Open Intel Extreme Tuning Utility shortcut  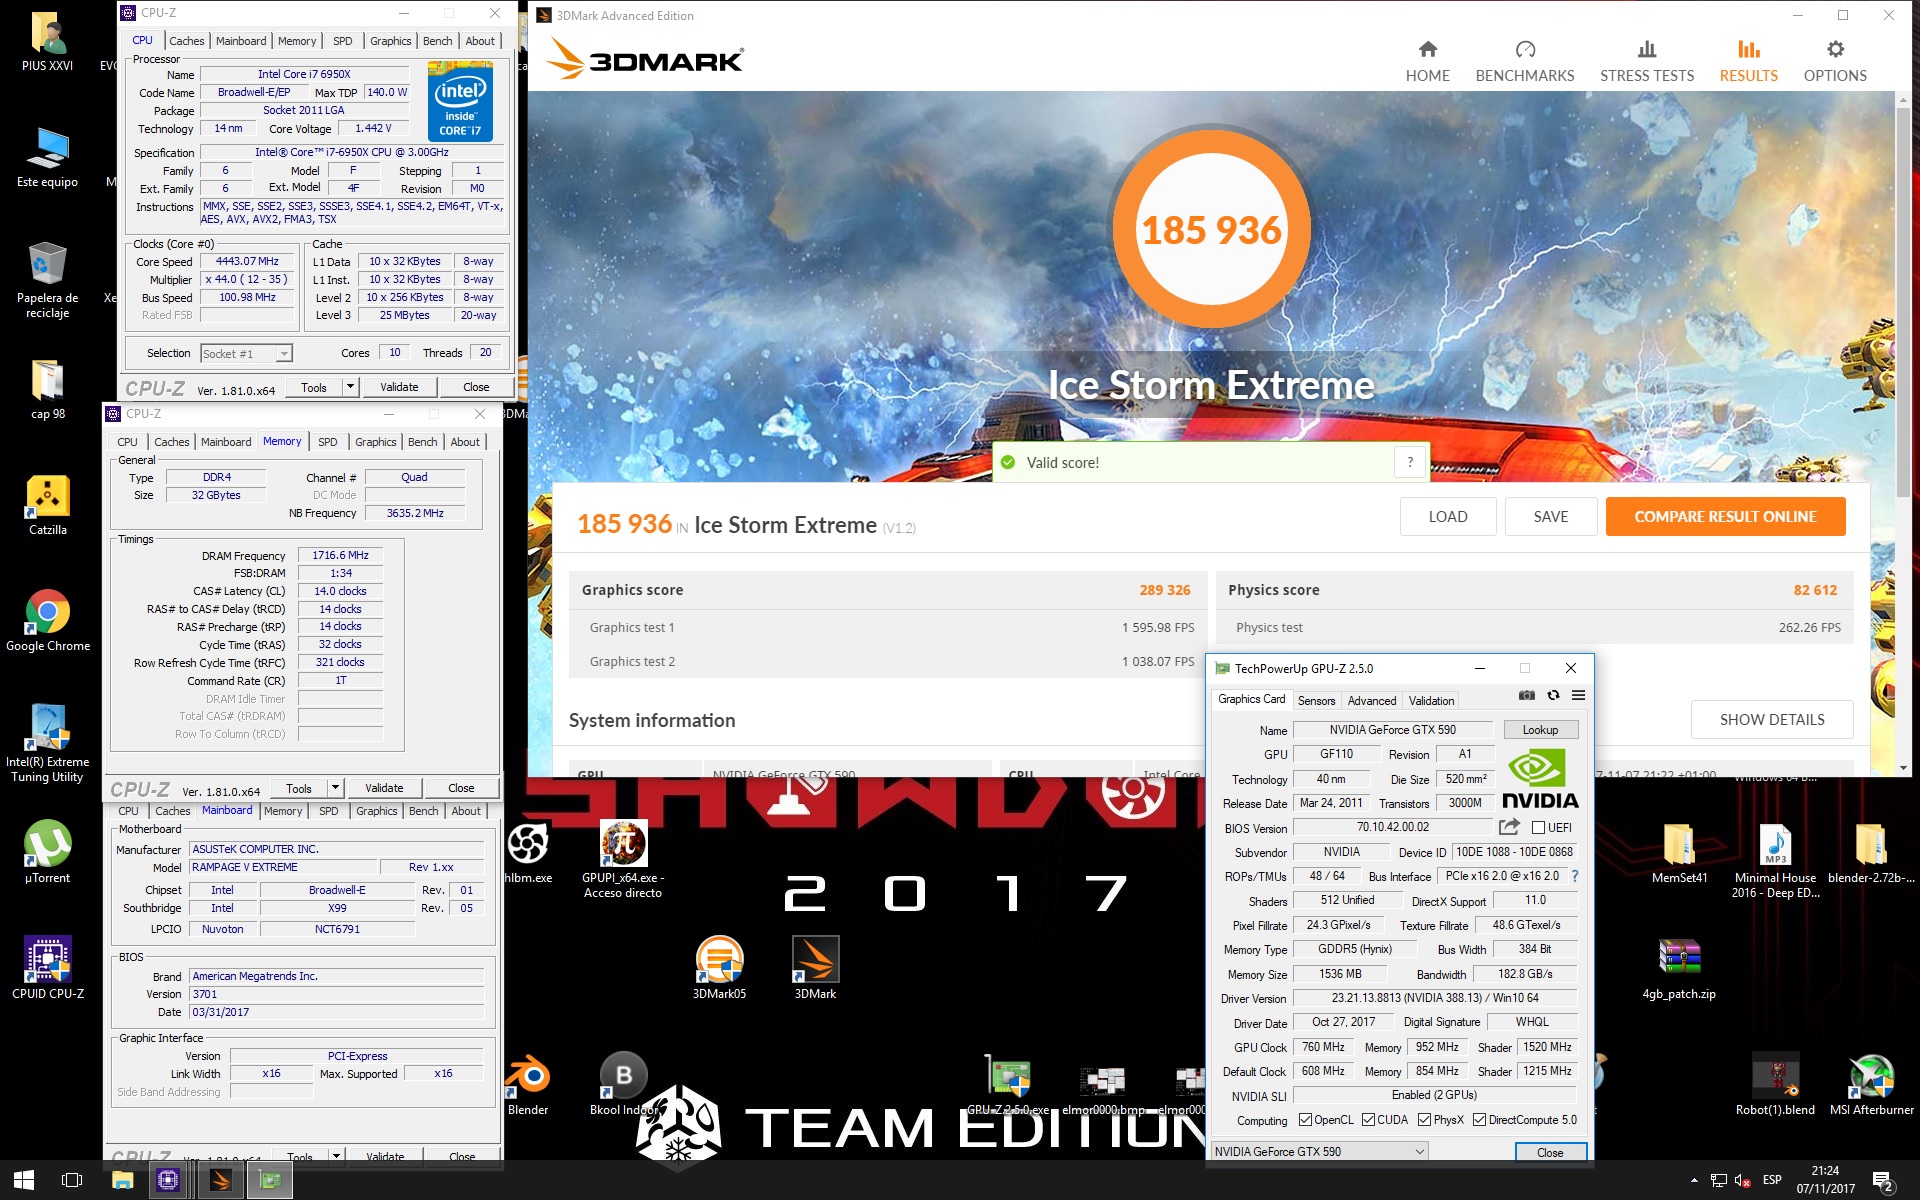click(x=48, y=742)
